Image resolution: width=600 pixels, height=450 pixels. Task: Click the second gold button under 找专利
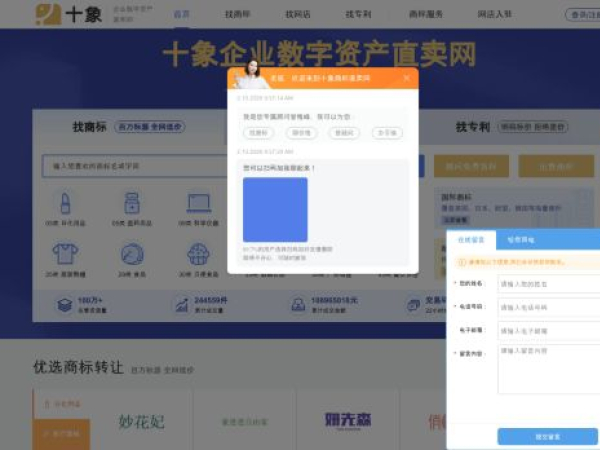pyautogui.click(x=556, y=166)
